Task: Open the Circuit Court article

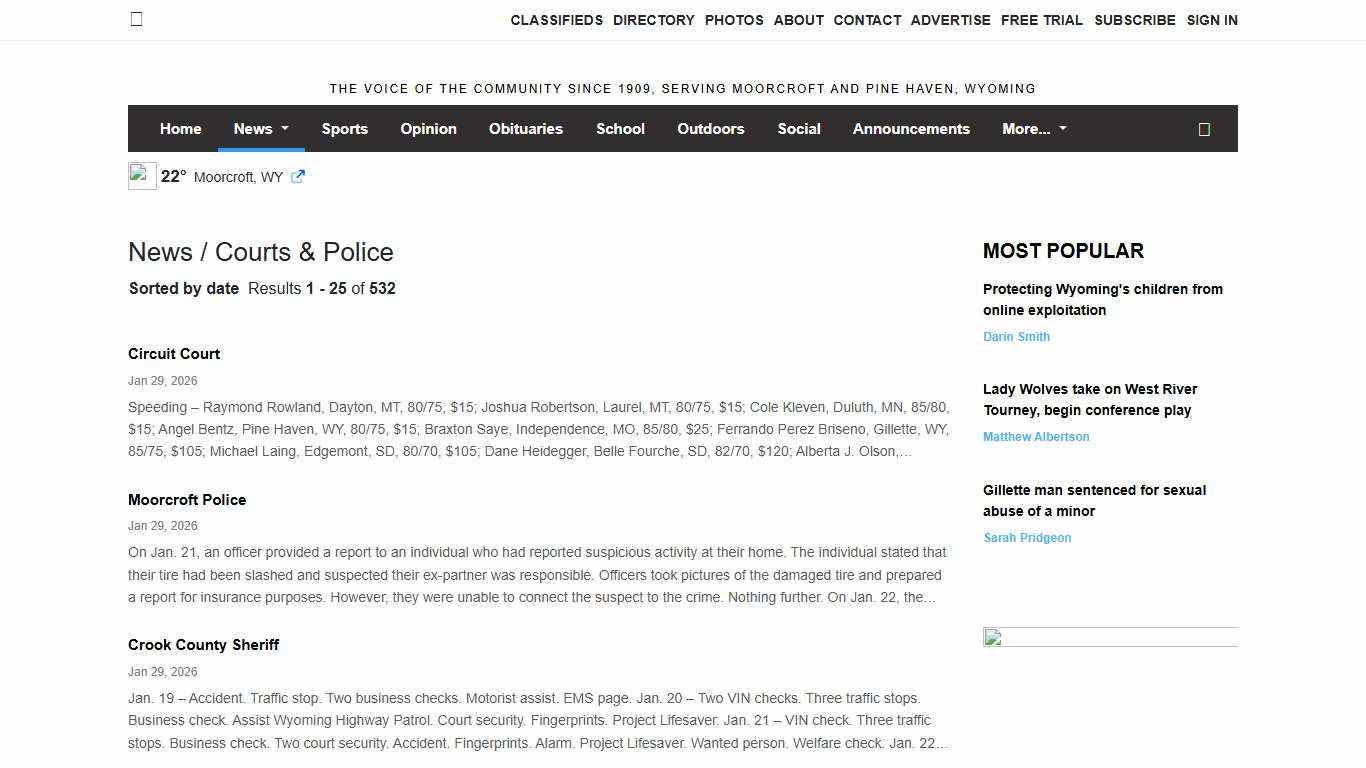Action: 174,354
